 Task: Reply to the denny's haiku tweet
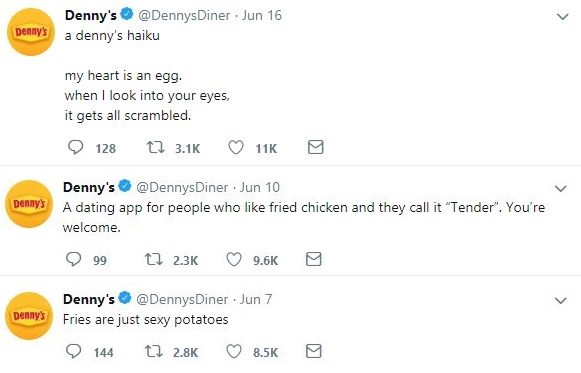(76, 147)
